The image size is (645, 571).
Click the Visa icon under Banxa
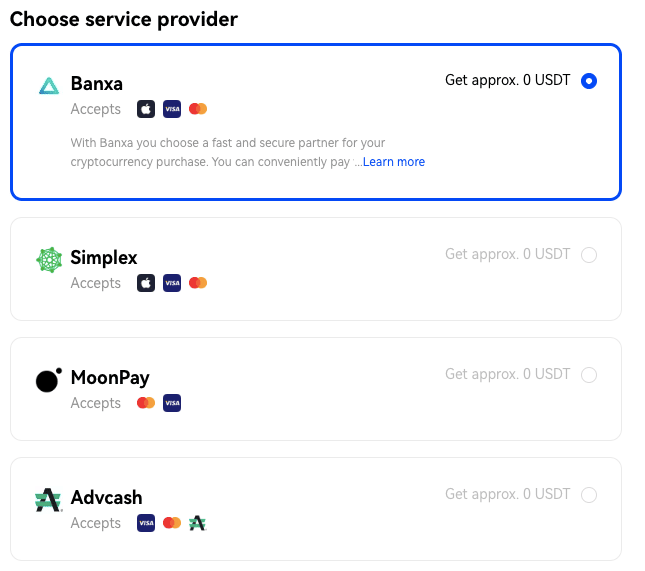(x=172, y=109)
